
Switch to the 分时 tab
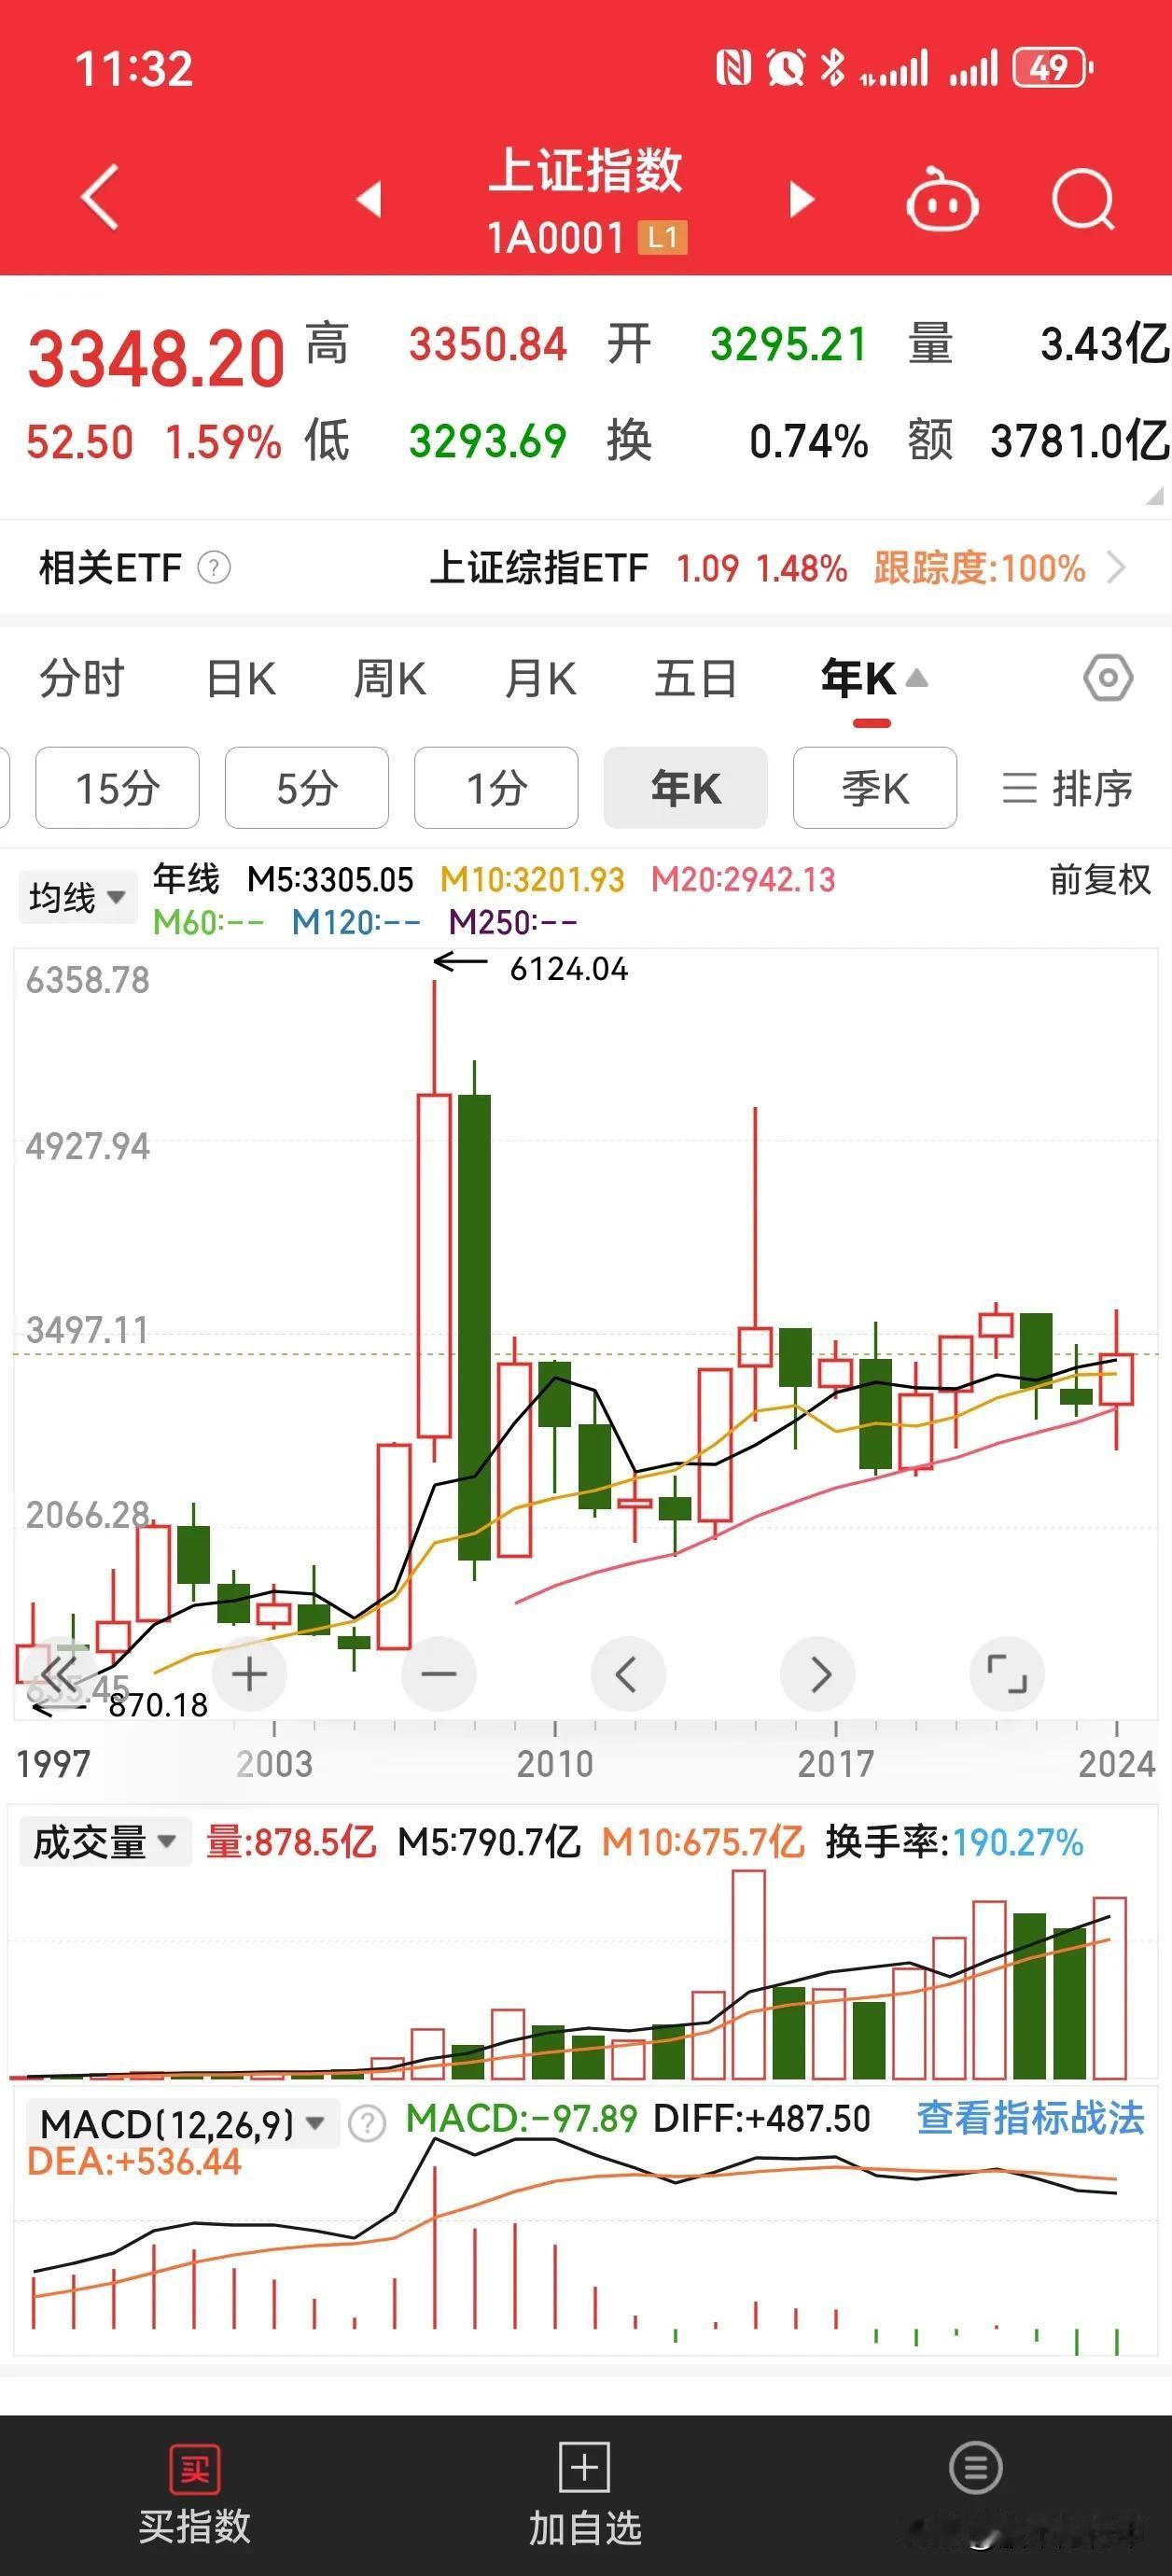tap(82, 679)
